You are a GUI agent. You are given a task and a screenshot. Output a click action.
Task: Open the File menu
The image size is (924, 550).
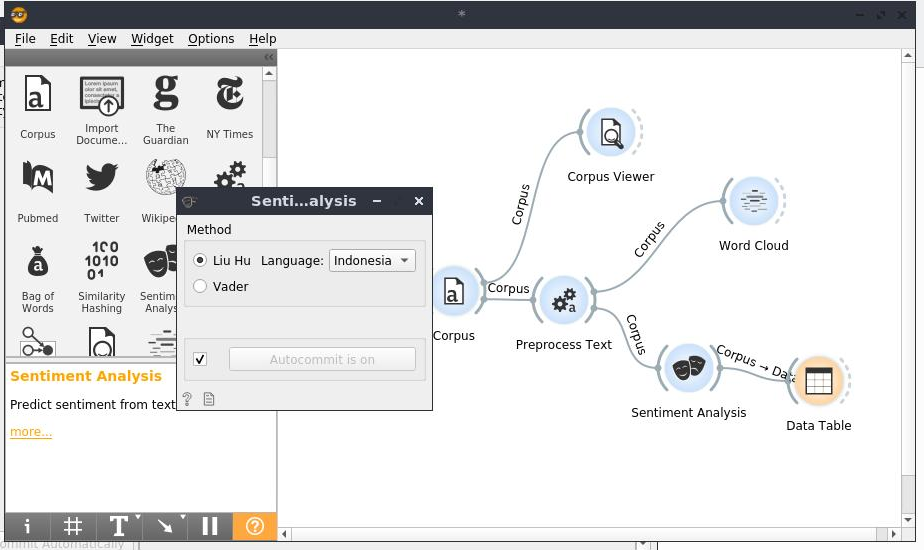click(x=25, y=39)
